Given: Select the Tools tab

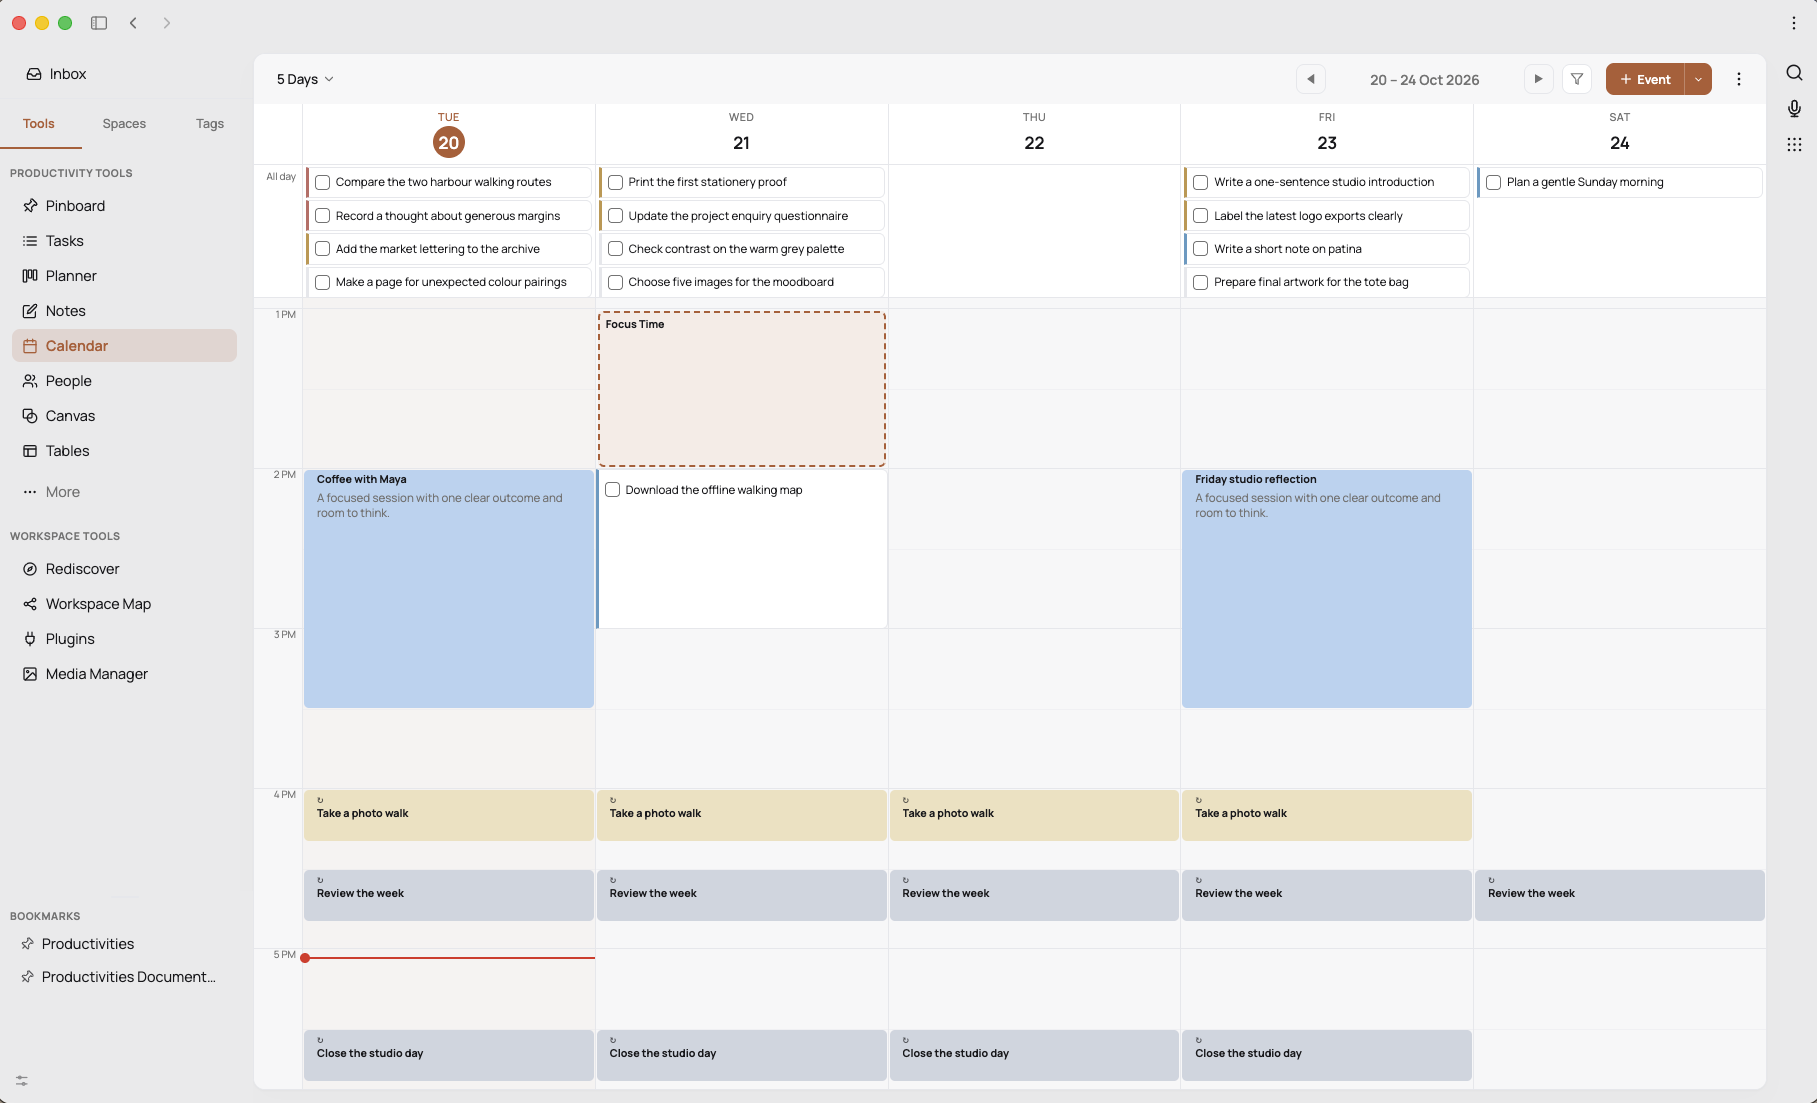Looking at the screenshot, I should tap(39, 124).
